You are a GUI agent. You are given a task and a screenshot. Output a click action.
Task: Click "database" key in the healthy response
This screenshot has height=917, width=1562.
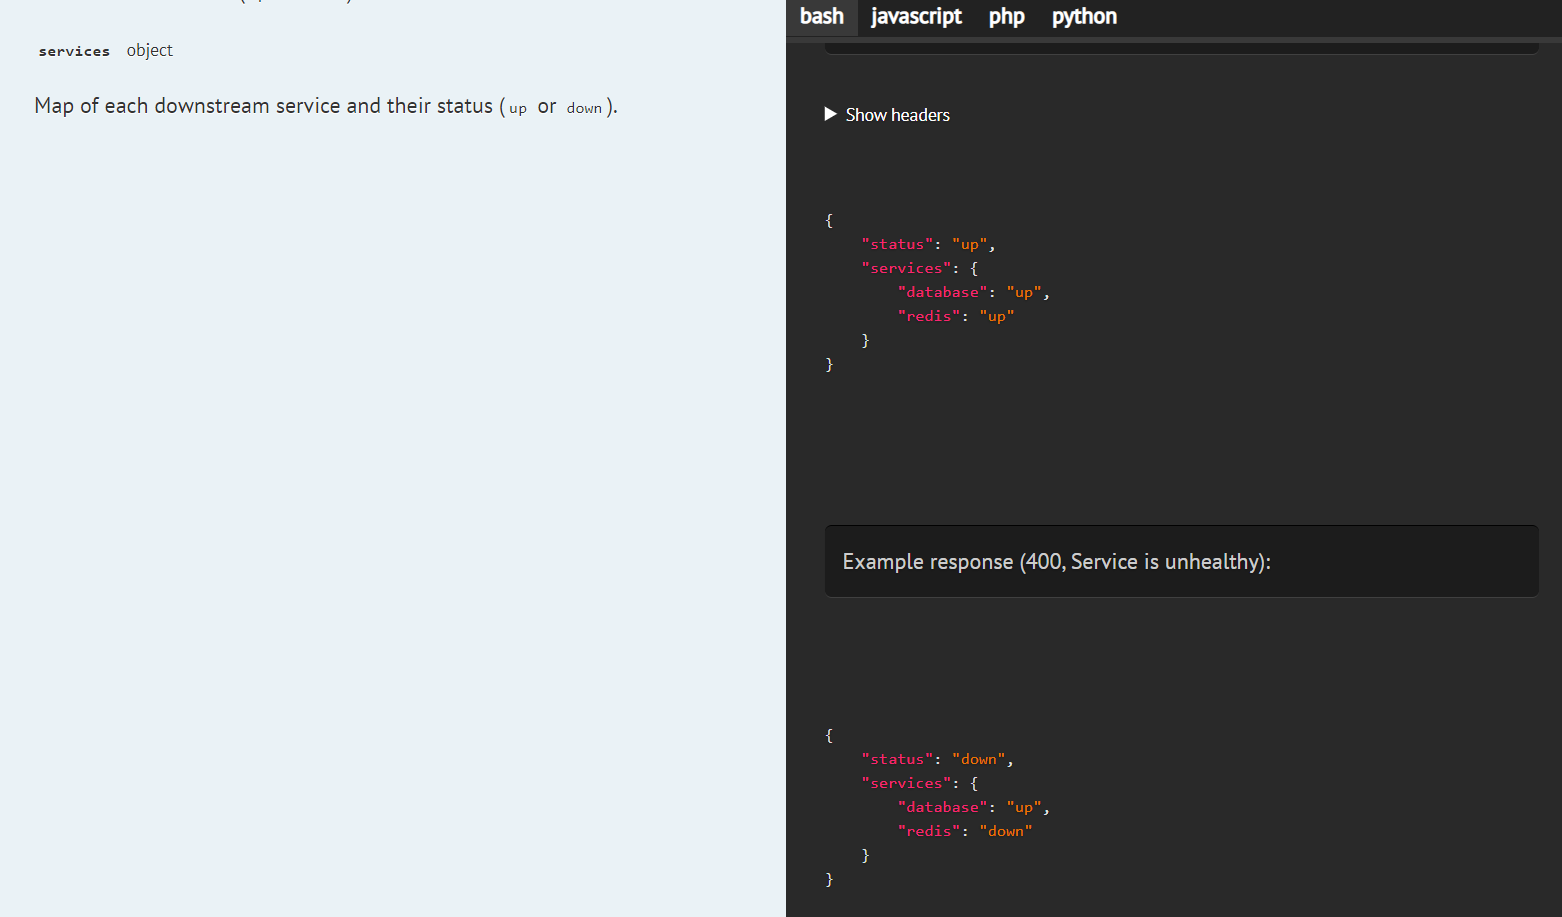coord(942,292)
